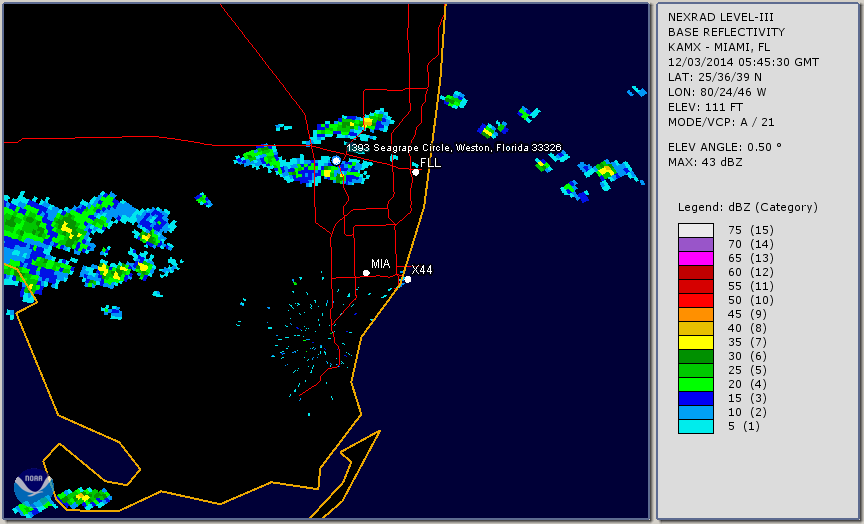Screen dimensions: 864x524
Task: Select the 15 dBZ blue legend swatch
Action: click(696, 398)
